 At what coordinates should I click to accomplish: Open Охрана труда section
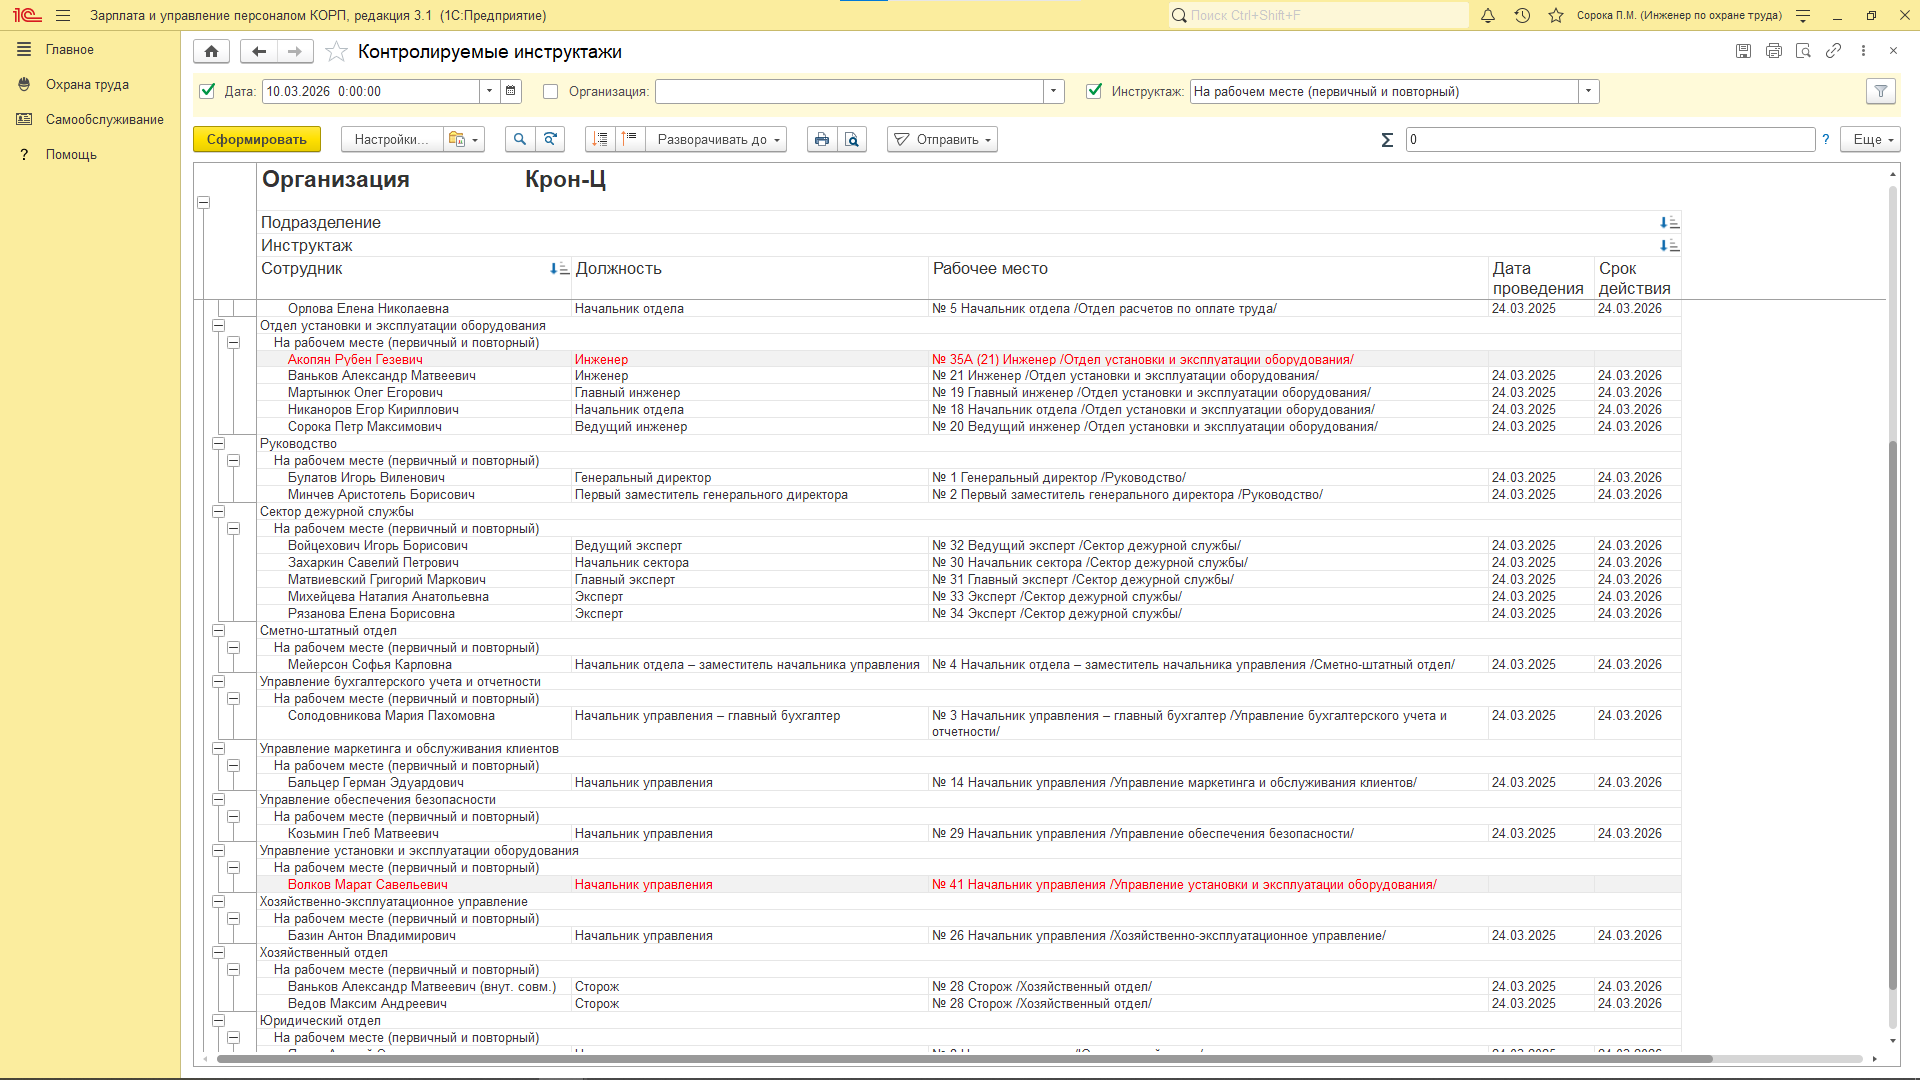[87, 84]
